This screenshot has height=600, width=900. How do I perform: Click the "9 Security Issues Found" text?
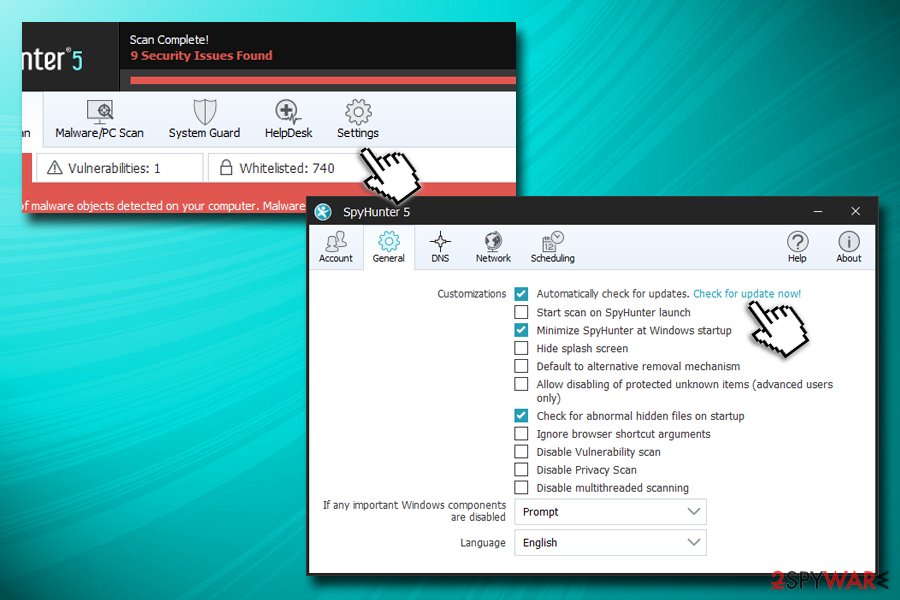201,56
